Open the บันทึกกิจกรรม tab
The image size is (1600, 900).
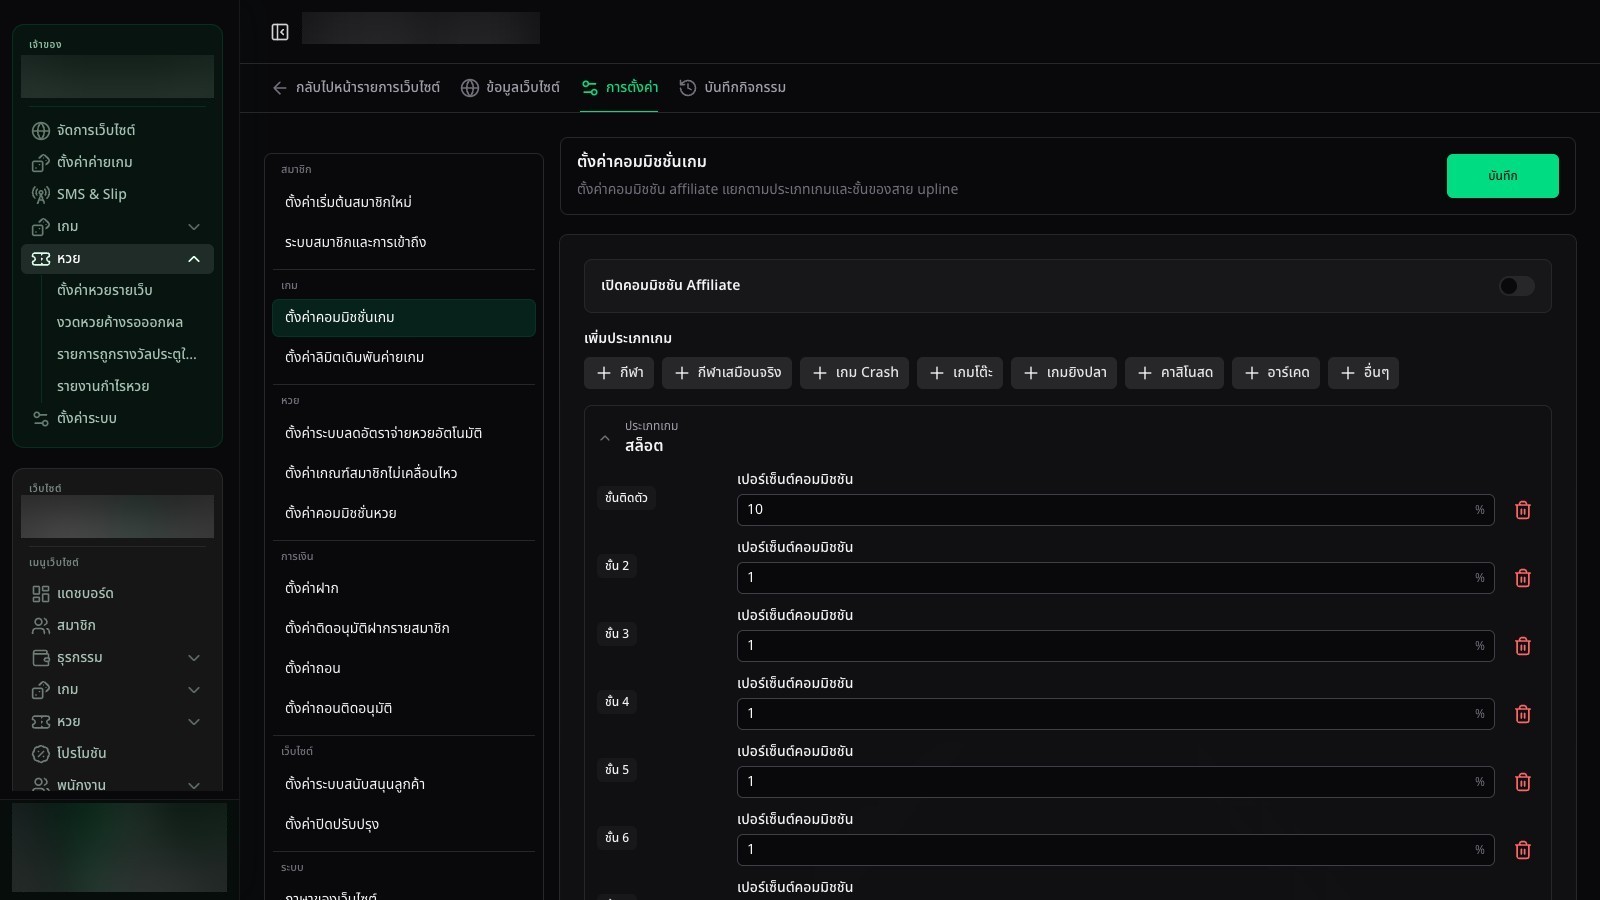point(732,88)
